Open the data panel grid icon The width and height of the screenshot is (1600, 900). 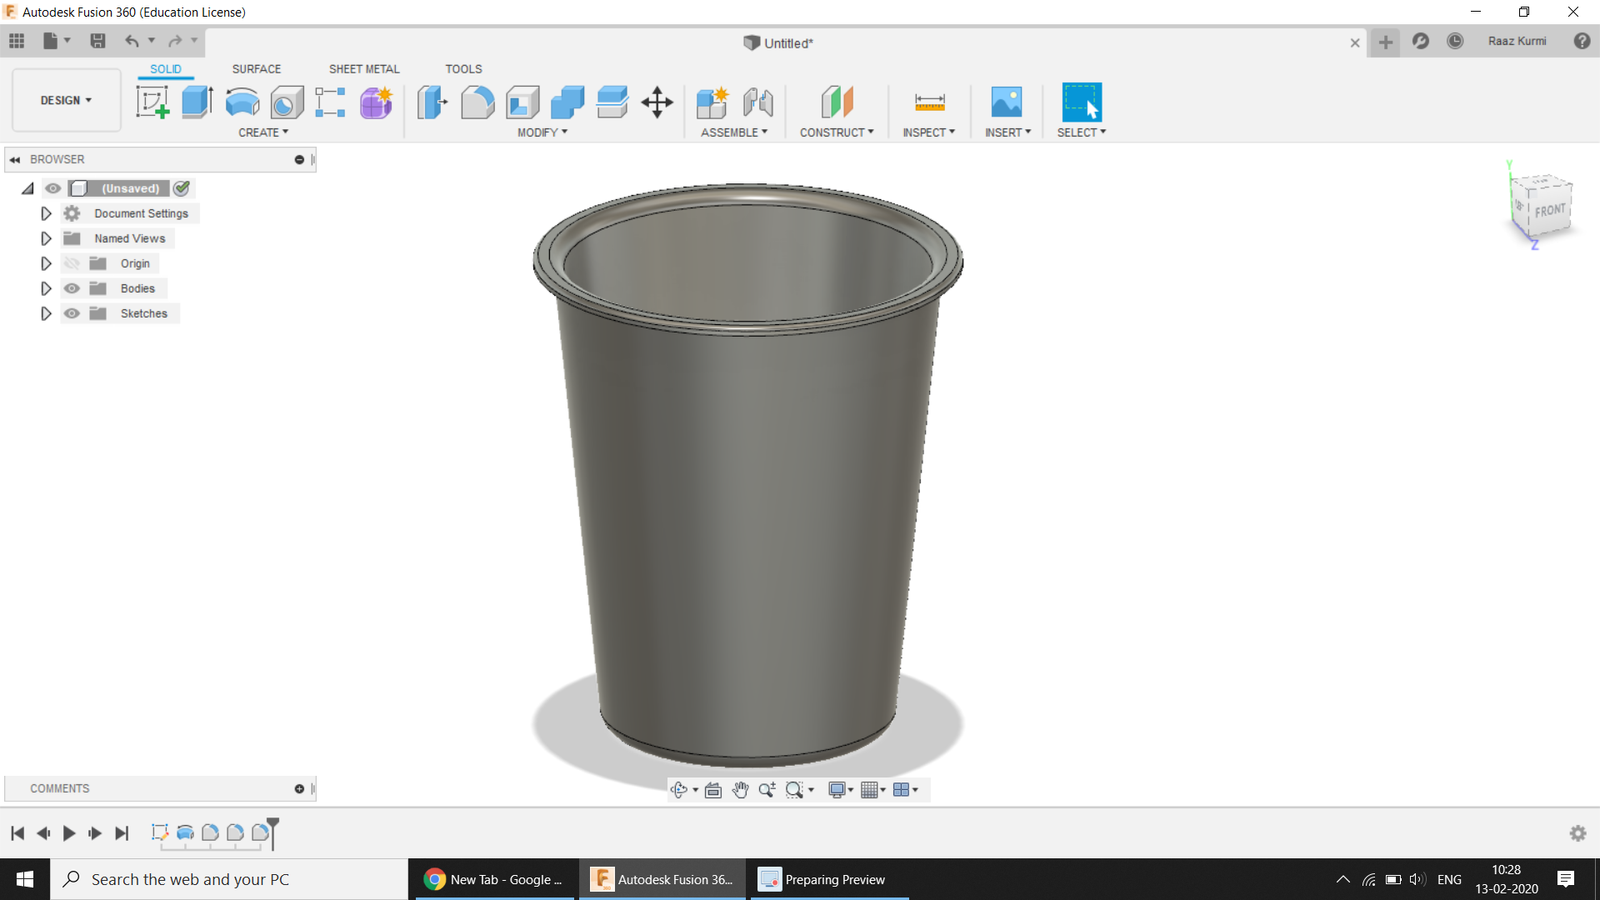(x=17, y=41)
